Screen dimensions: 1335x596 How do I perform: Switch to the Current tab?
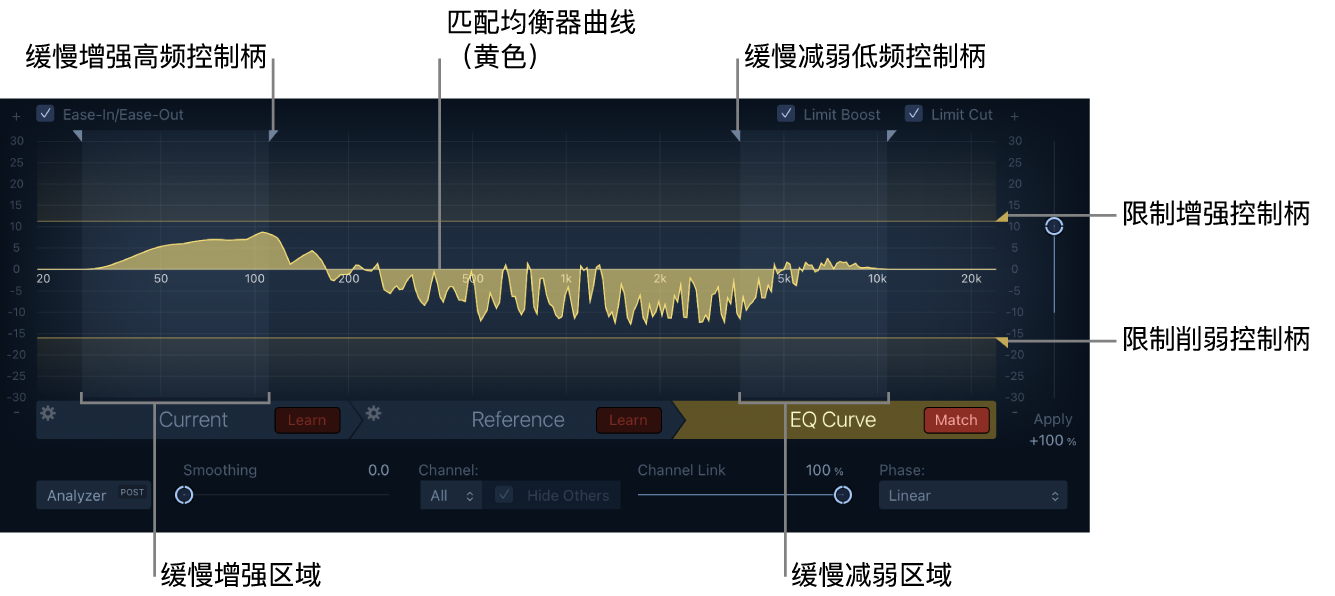193,420
